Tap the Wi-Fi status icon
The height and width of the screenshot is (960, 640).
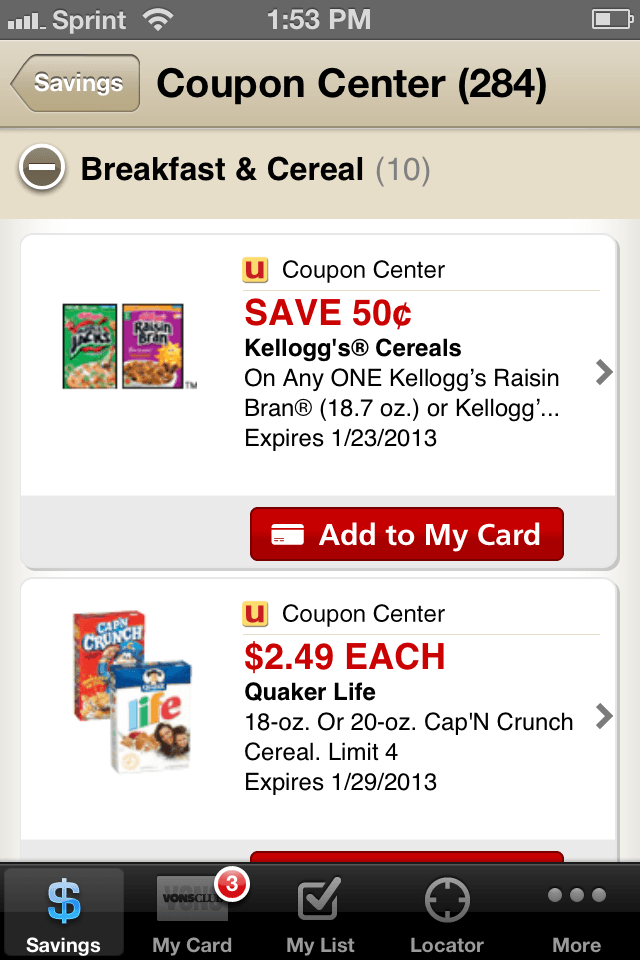pyautogui.click(x=158, y=20)
